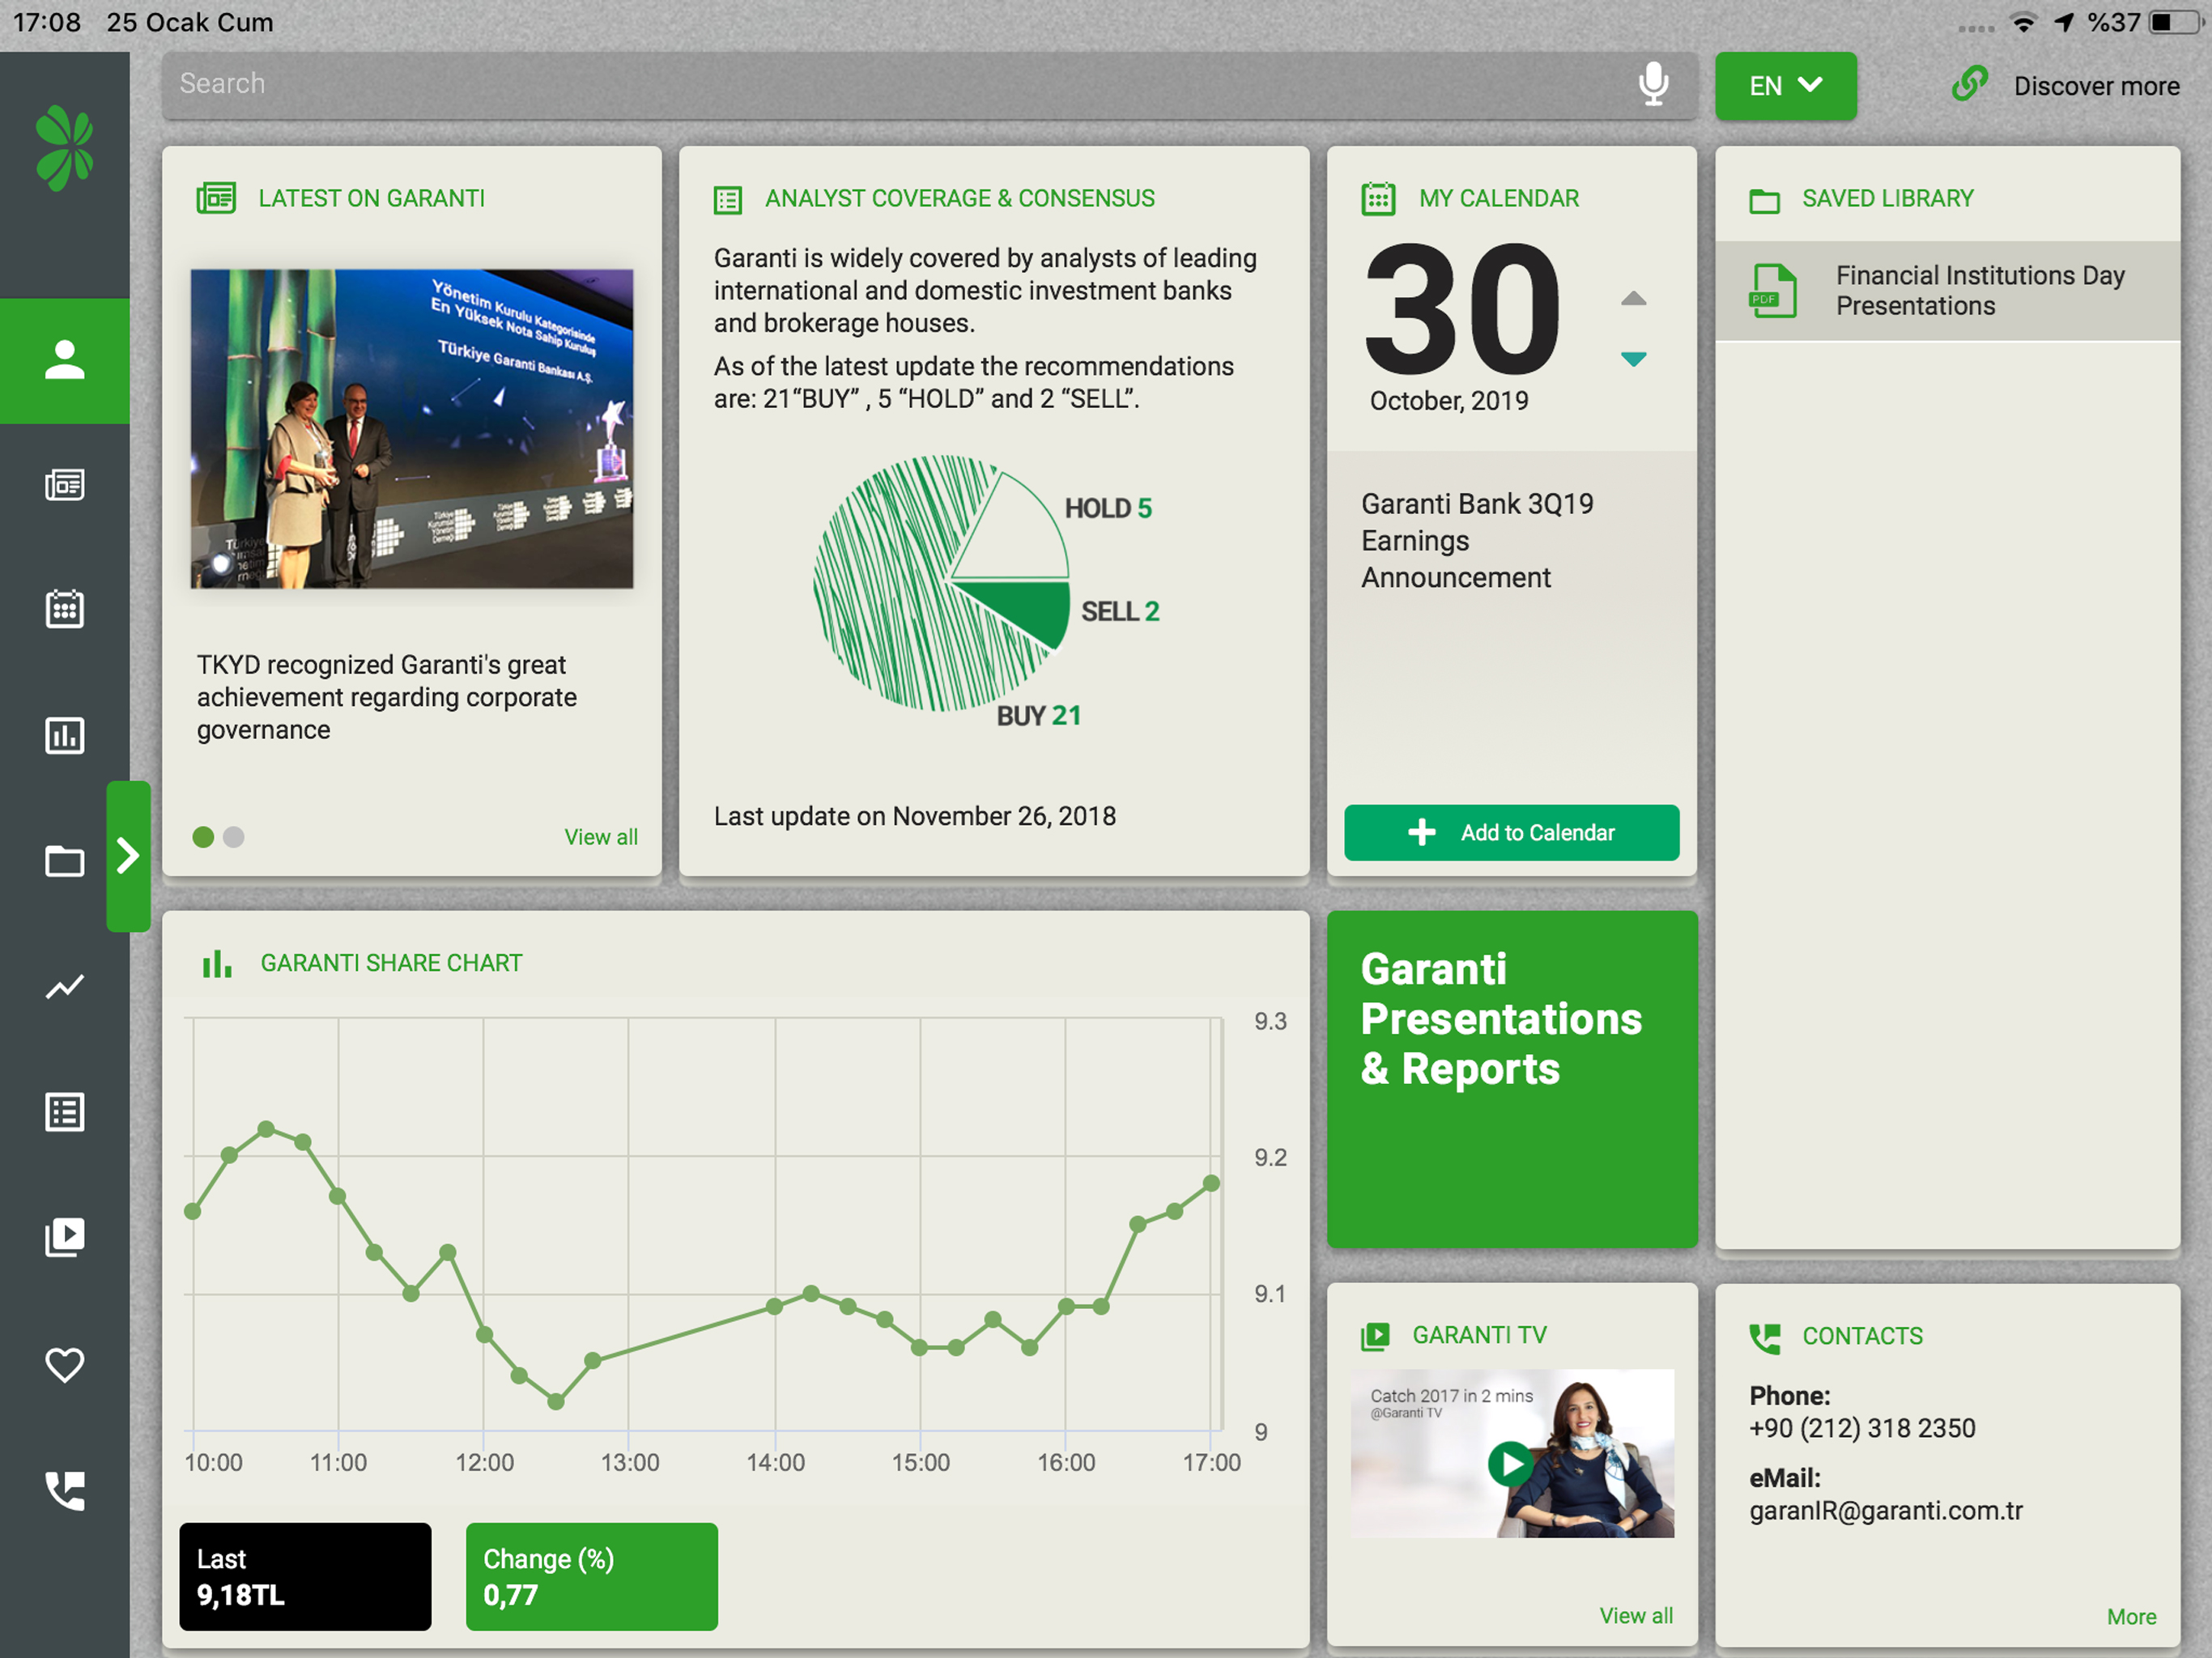The image size is (2212, 1658).
Task: Open the share trend line icon in sidebar
Action: pos(65,987)
